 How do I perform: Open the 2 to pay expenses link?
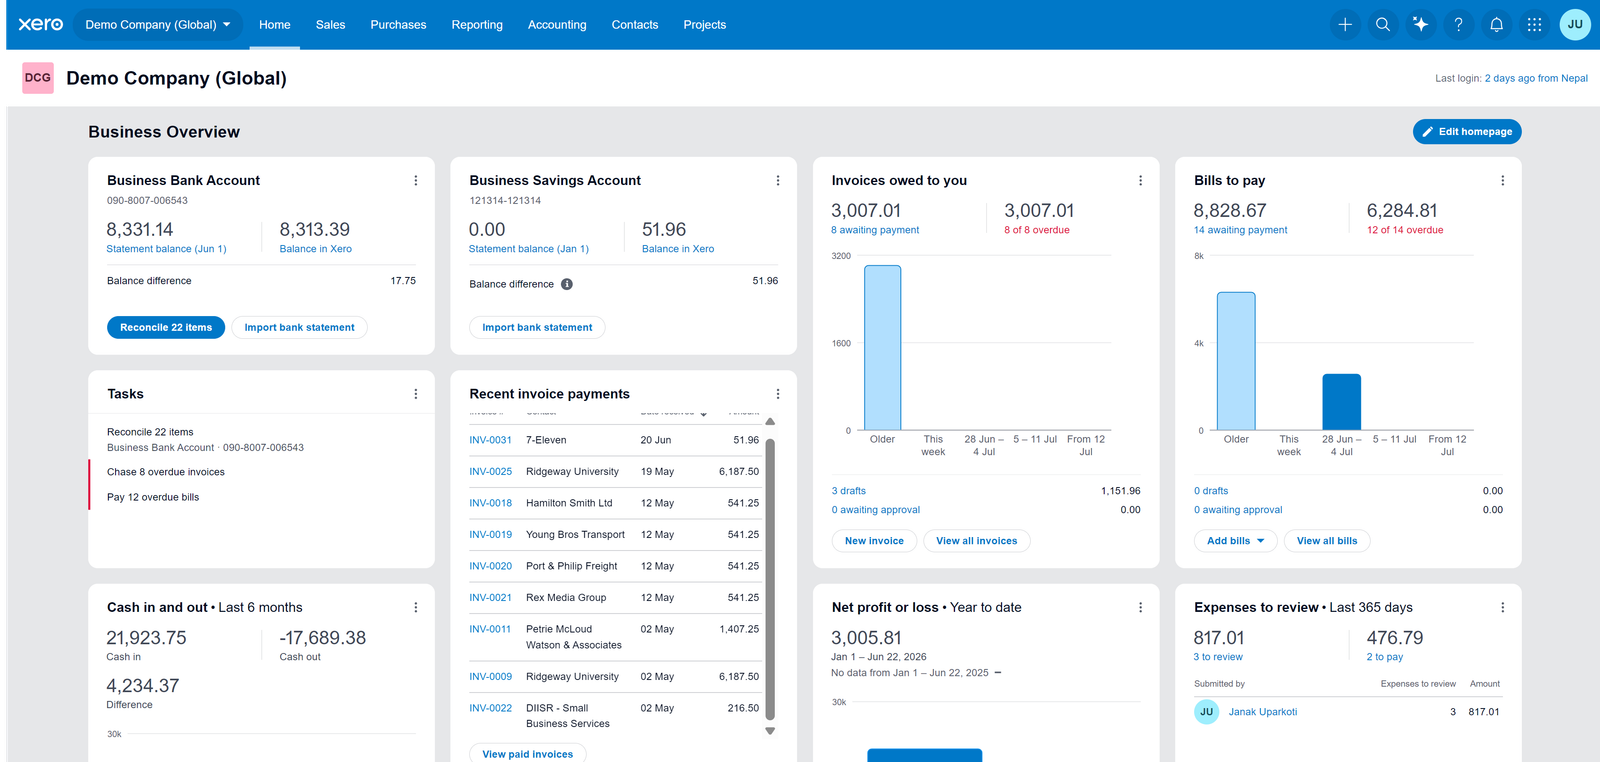(x=1385, y=657)
